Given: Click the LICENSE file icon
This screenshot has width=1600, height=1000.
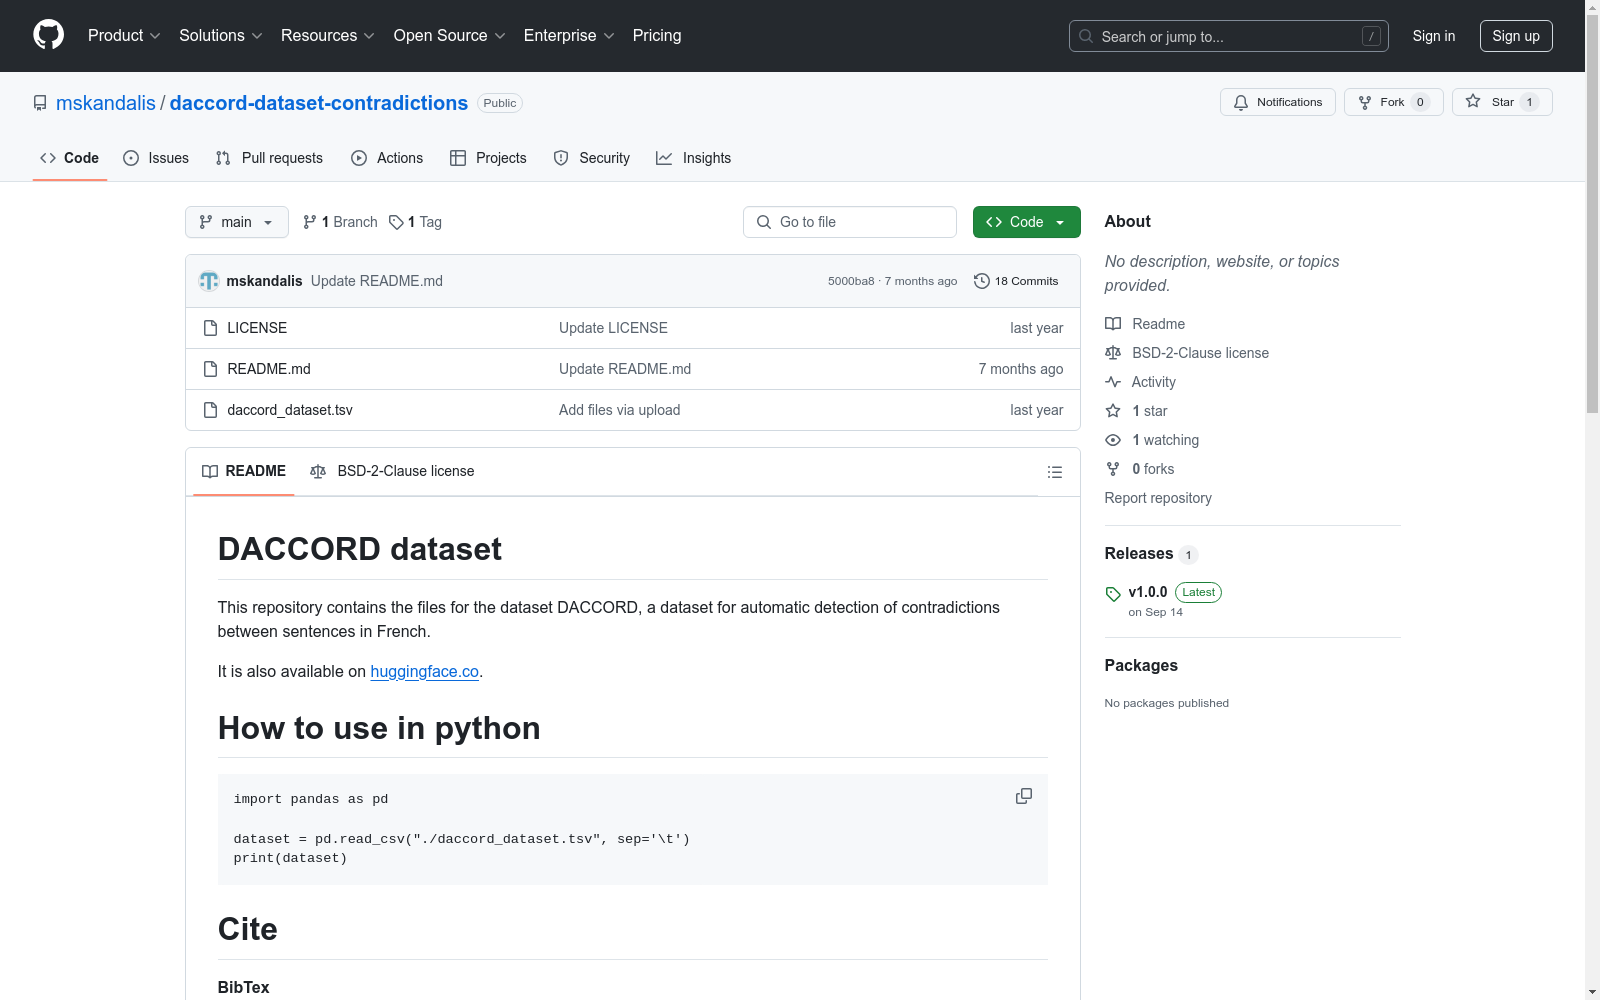Looking at the screenshot, I should tap(210, 328).
